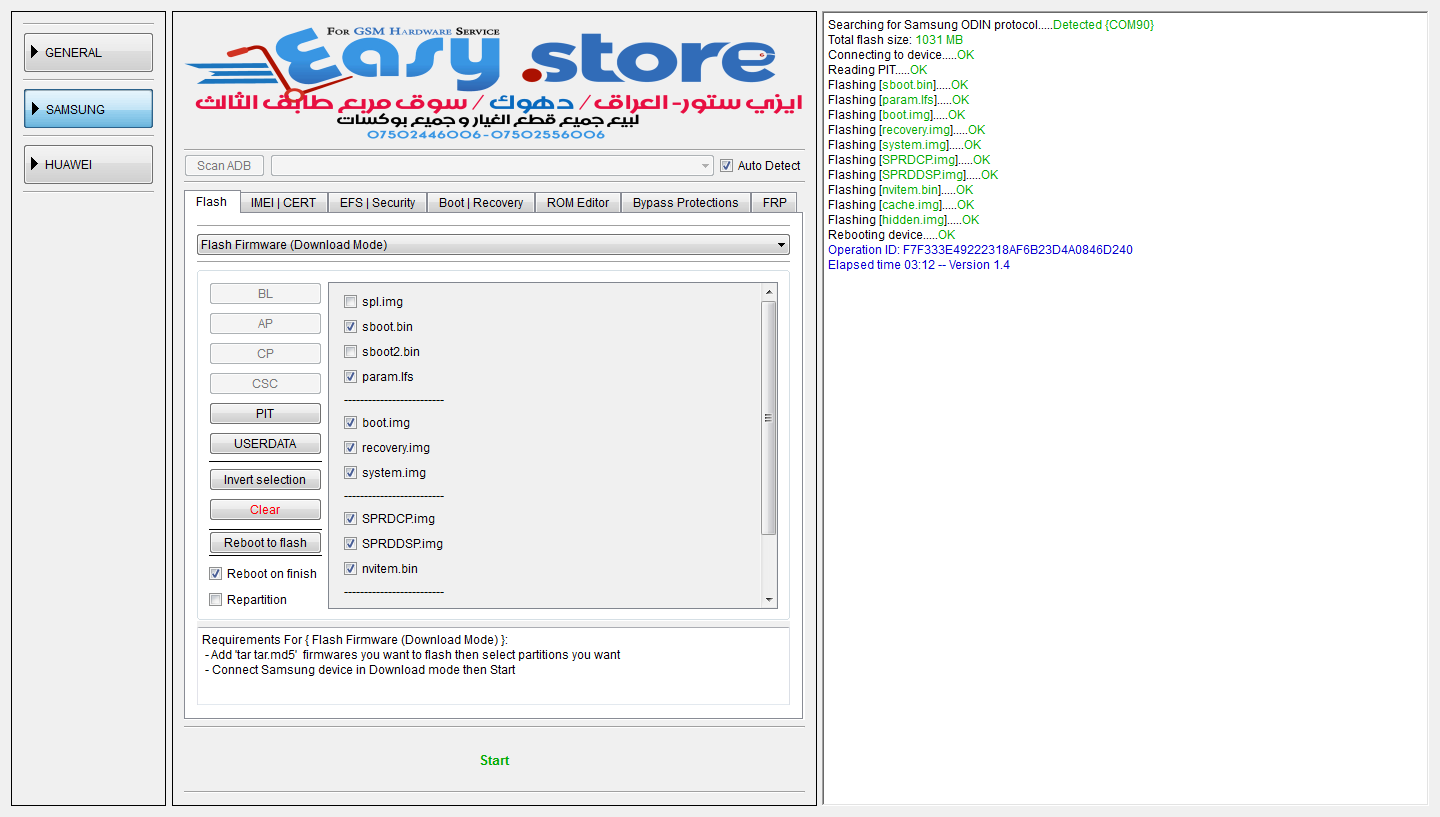This screenshot has width=1440, height=817.
Task: Switch to the Flash tab
Action: (x=212, y=202)
